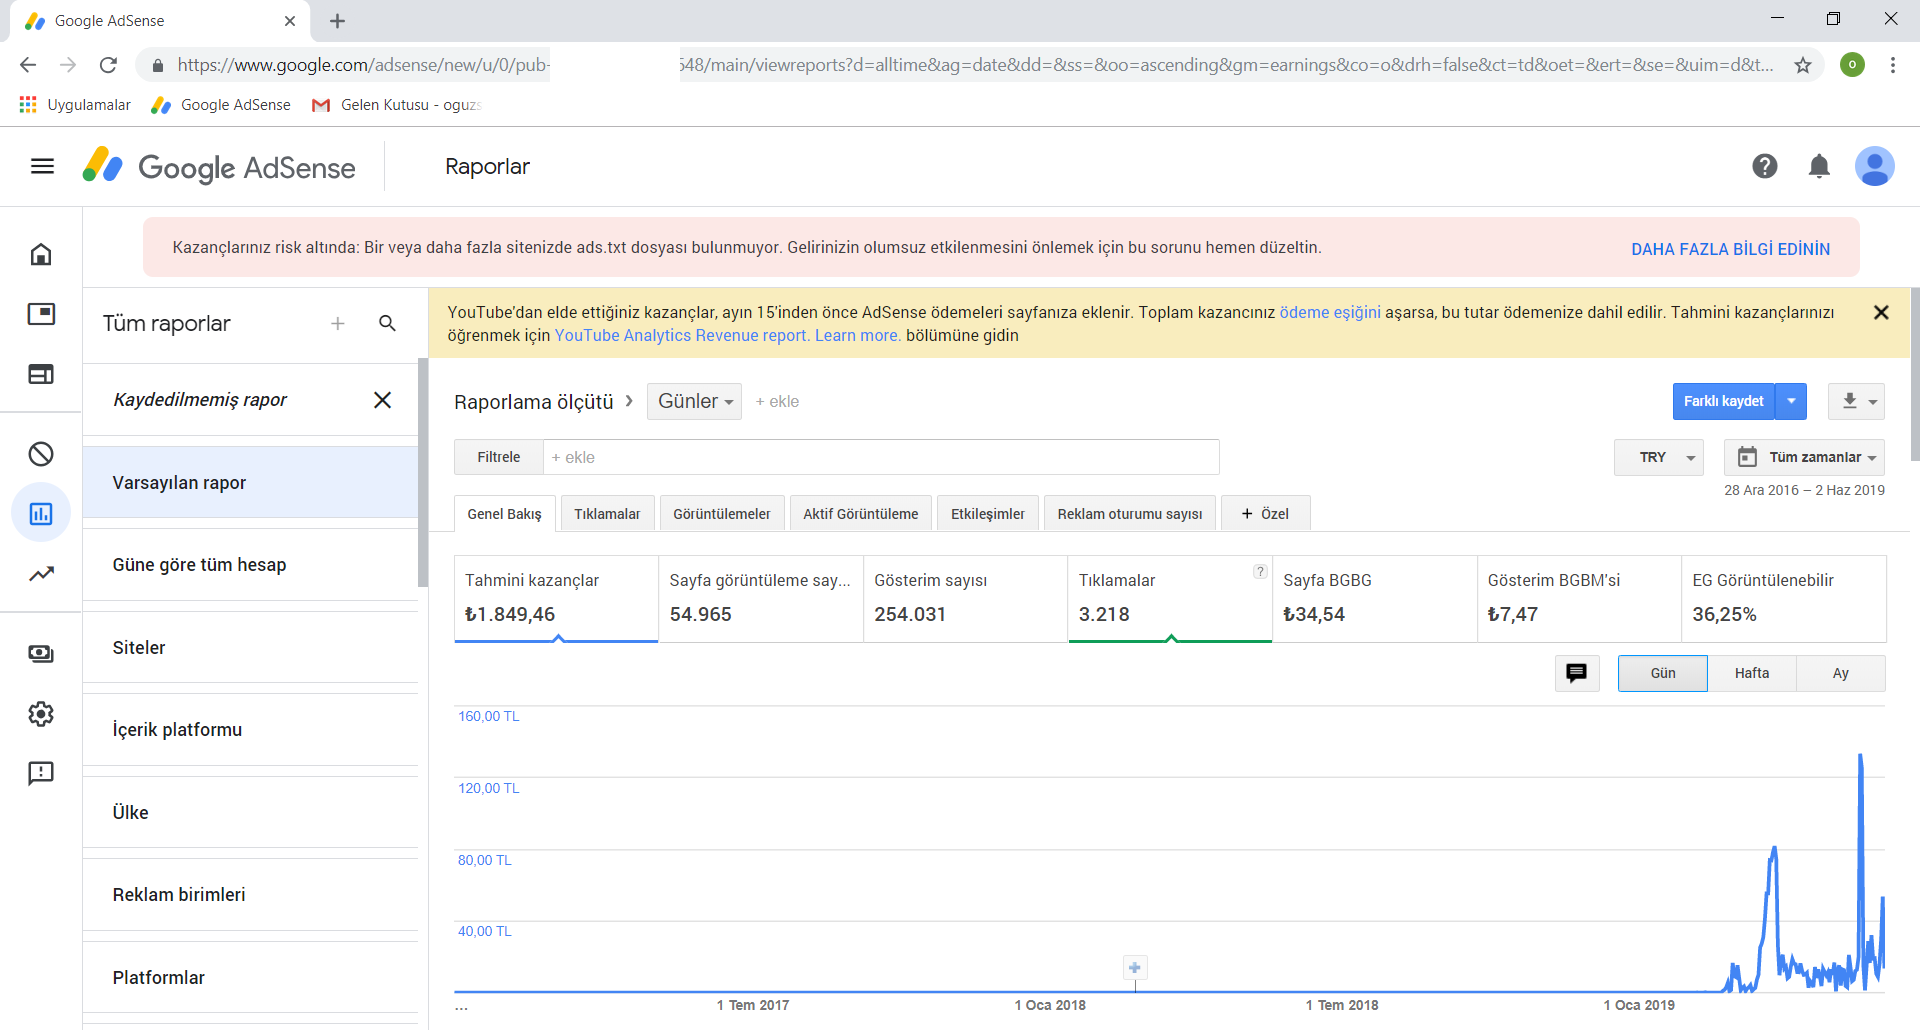The width and height of the screenshot is (1920, 1030).
Task: Go to Home in the sidebar
Action: click(41, 254)
